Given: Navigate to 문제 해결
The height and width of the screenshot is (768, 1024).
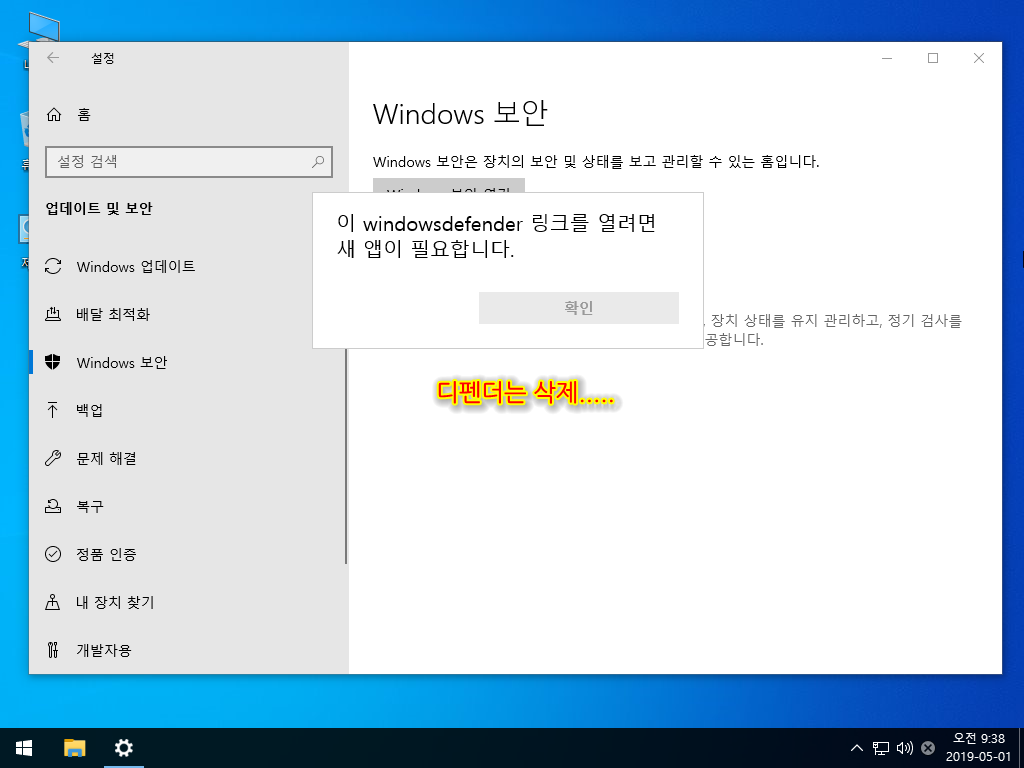Looking at the screenshot, I should [187, 458].
